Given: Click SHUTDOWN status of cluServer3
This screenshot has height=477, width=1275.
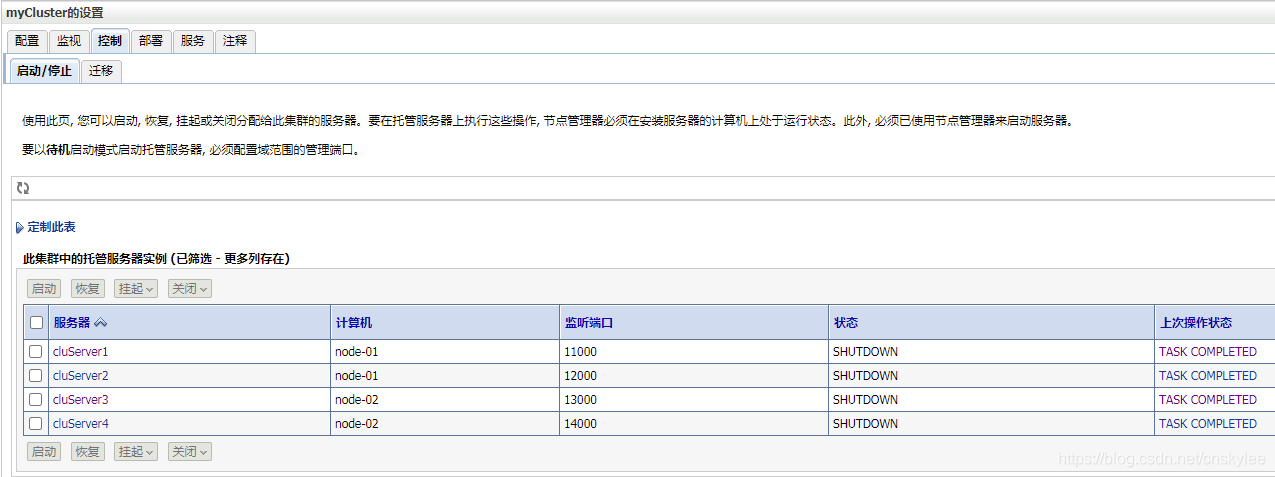Looking at the screenshot, I should (865, 400).
